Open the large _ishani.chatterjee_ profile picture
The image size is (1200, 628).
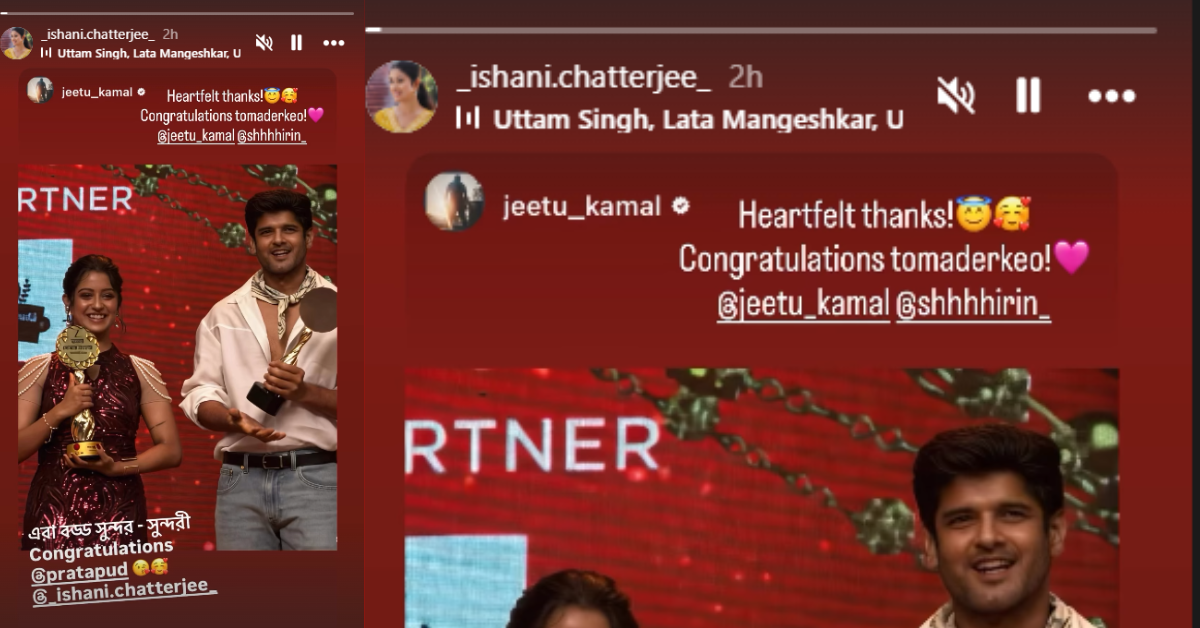402,96
